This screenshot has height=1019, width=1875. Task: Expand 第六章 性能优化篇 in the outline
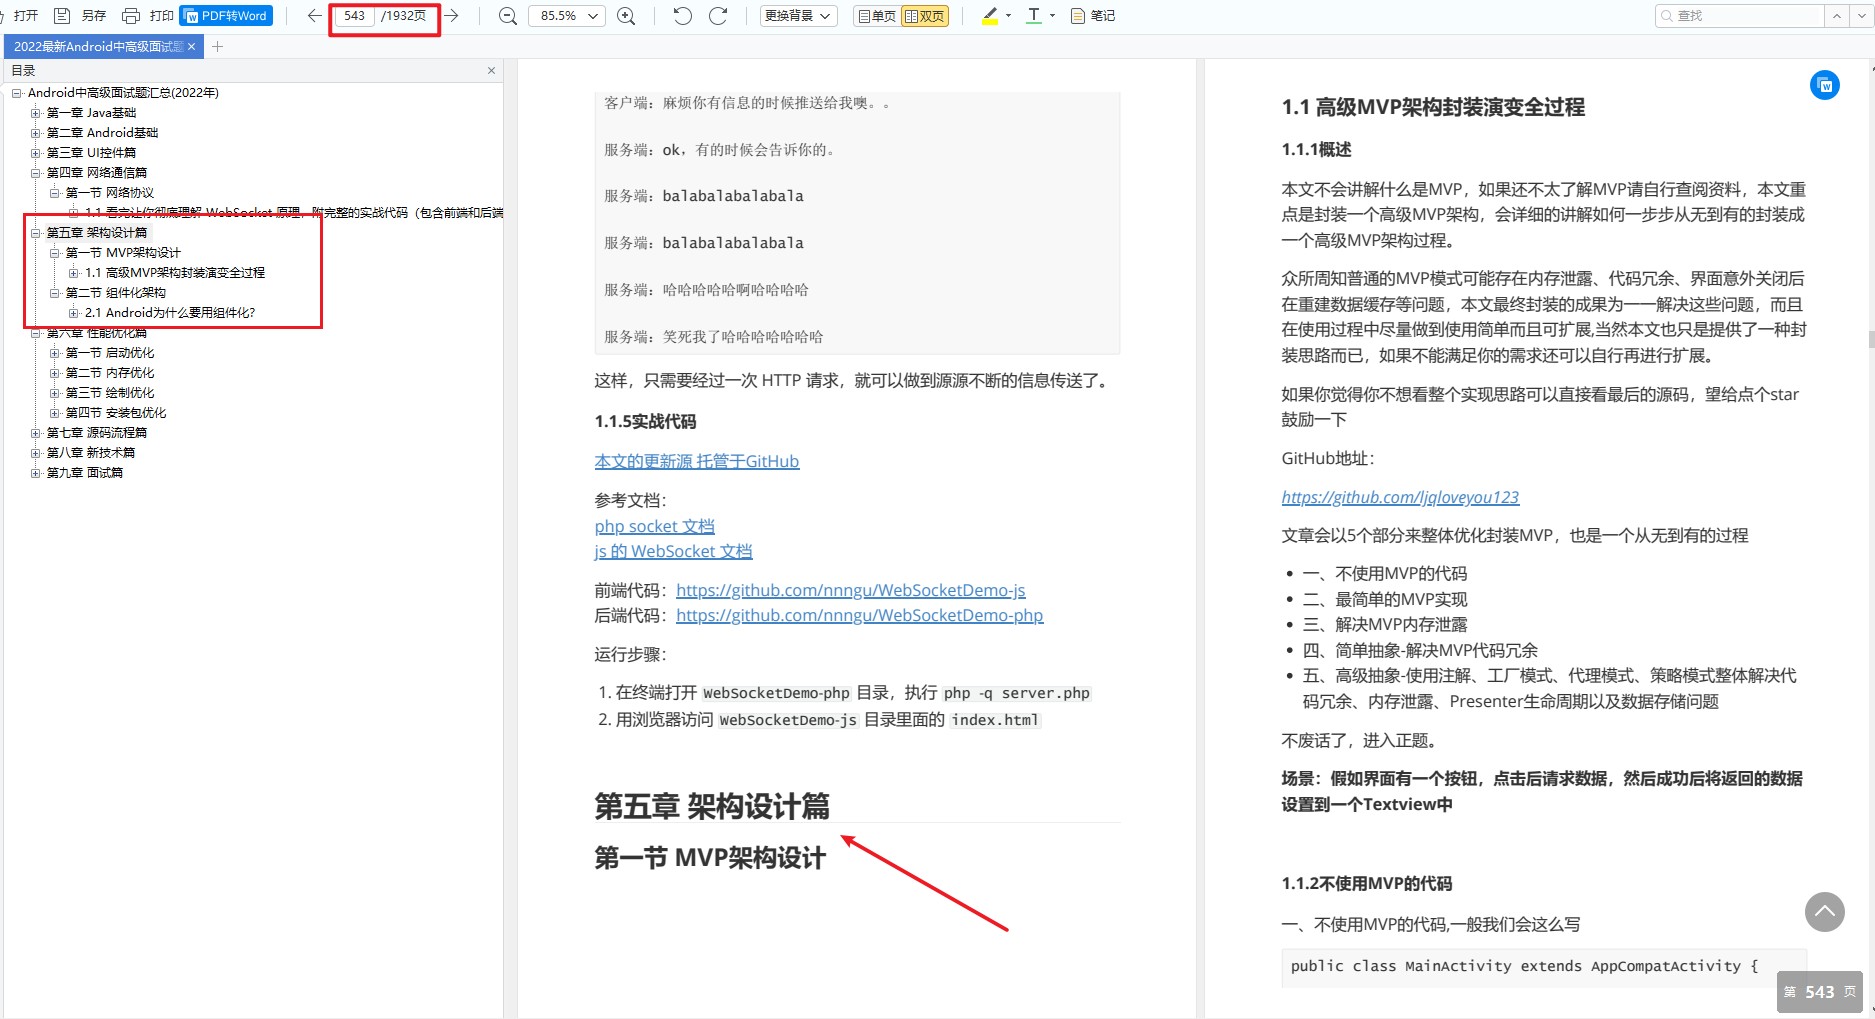[x=36, y=332]
